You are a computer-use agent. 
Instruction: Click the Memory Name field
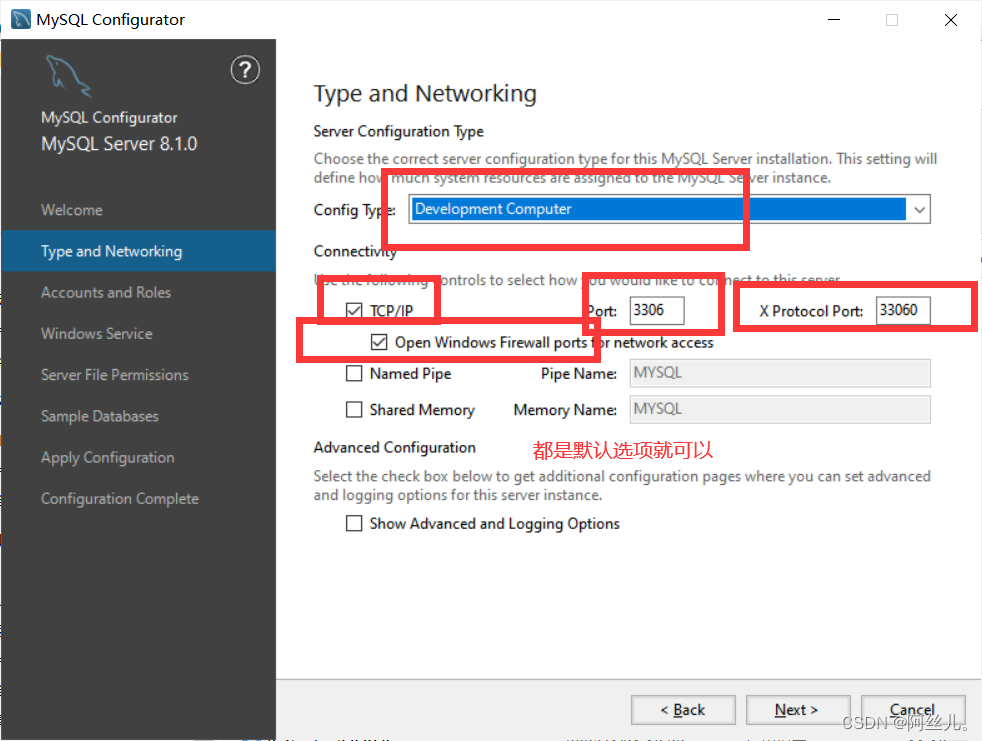(780, 409)
